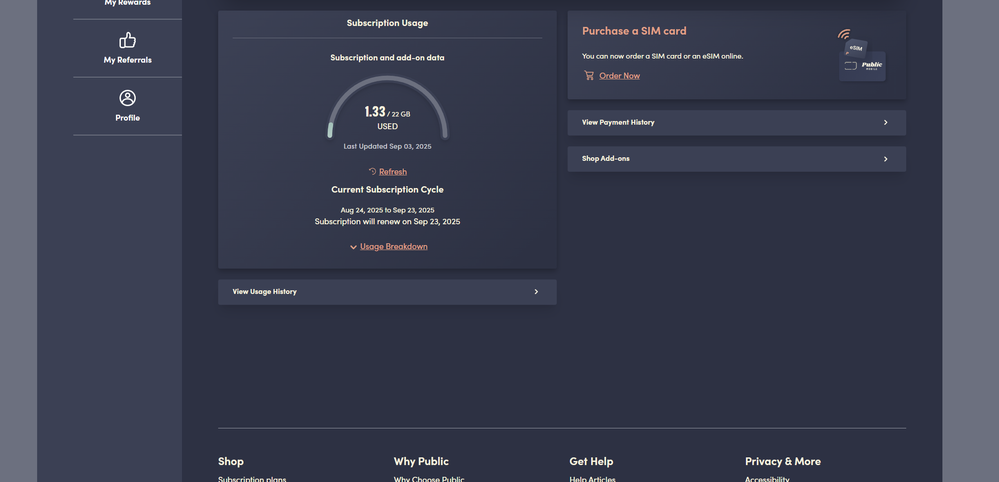Click the circular refresh arrow icon
Image resolution: width=999 pixels, height=482 pixels.
[x=372, y=172]
